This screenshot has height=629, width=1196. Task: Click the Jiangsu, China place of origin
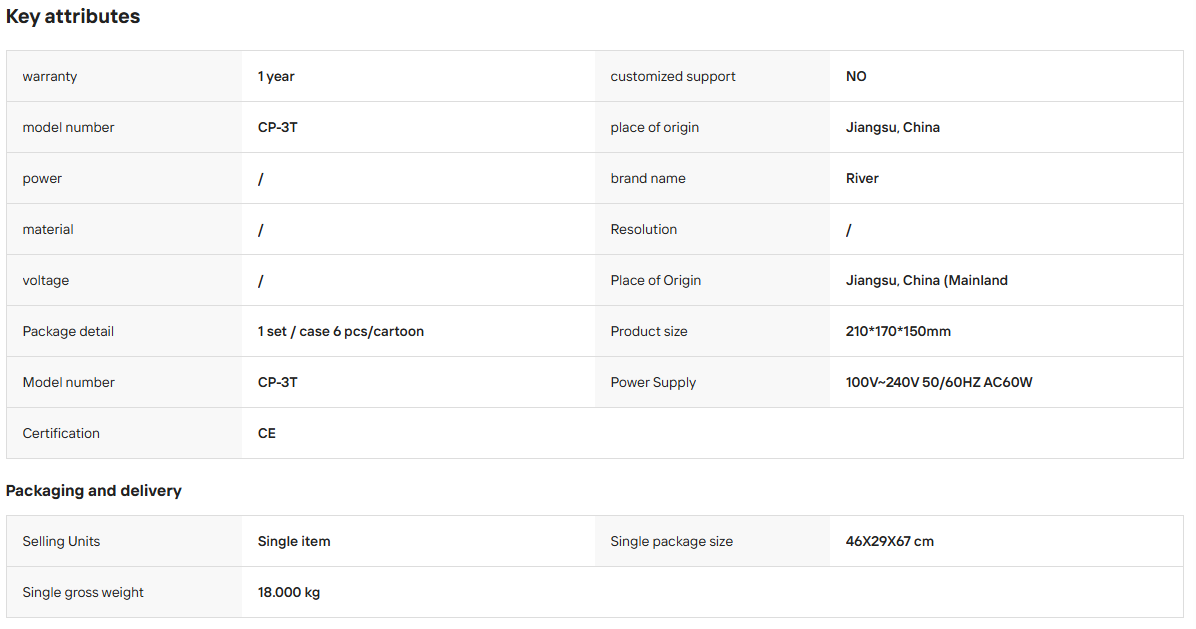(x=892, y=127)
